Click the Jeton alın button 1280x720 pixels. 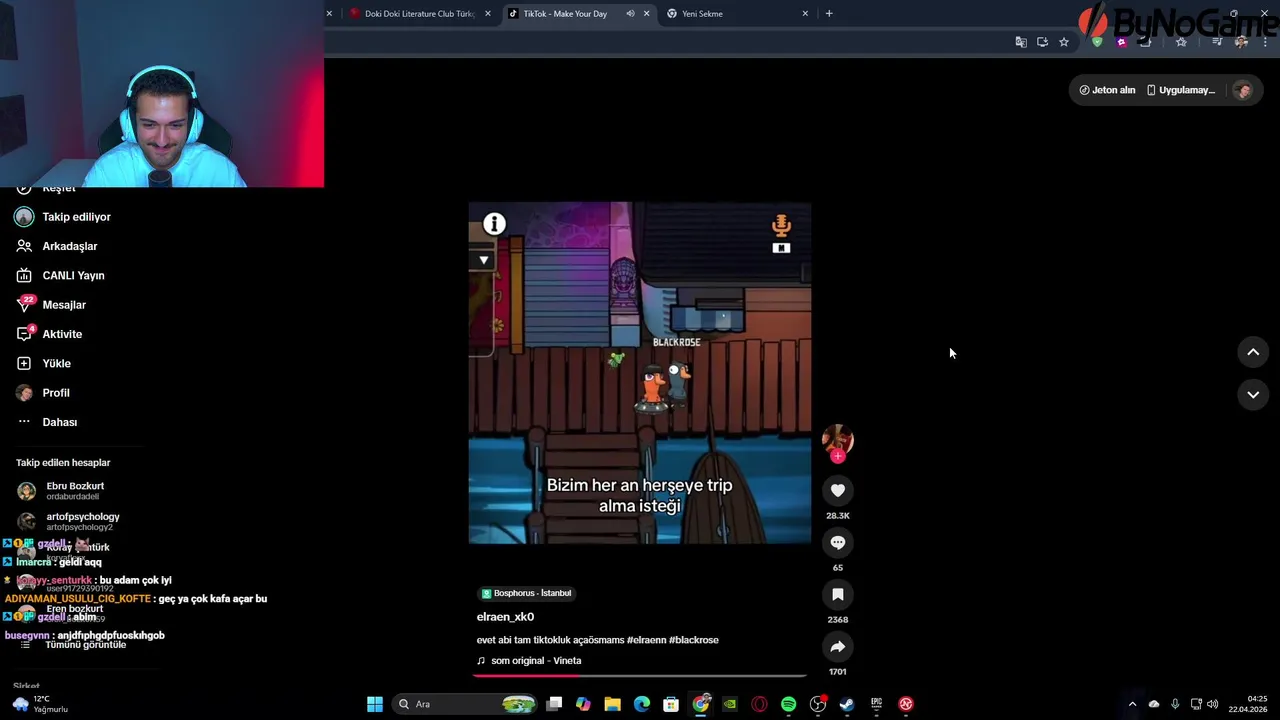(1107, 90)
